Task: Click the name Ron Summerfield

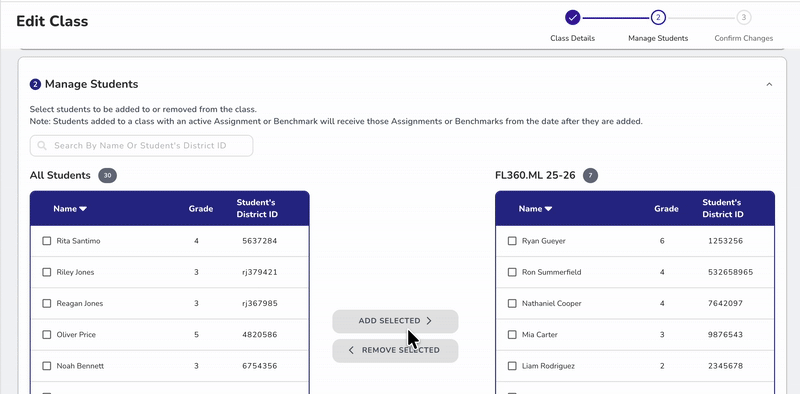Action: tap(552, 273)
